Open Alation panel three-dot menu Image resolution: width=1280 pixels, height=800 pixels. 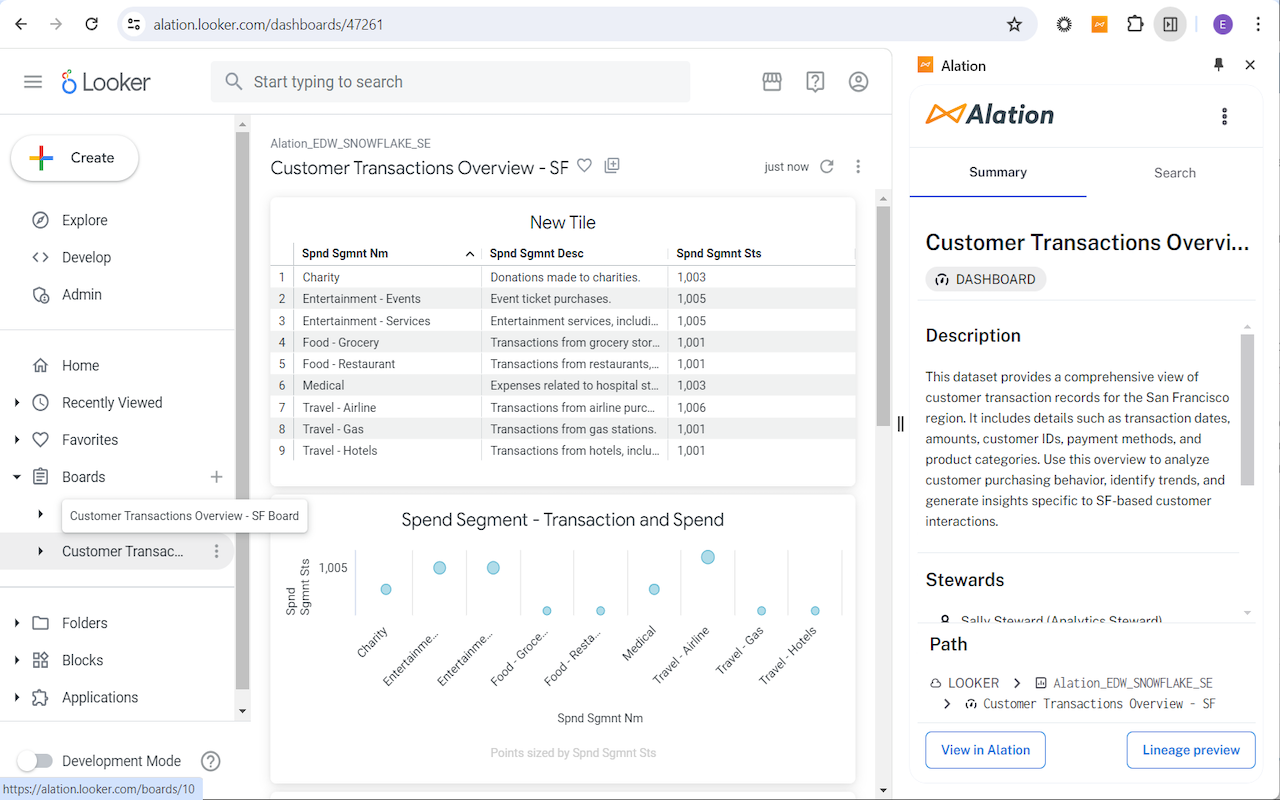click(x=1224, y=116)
